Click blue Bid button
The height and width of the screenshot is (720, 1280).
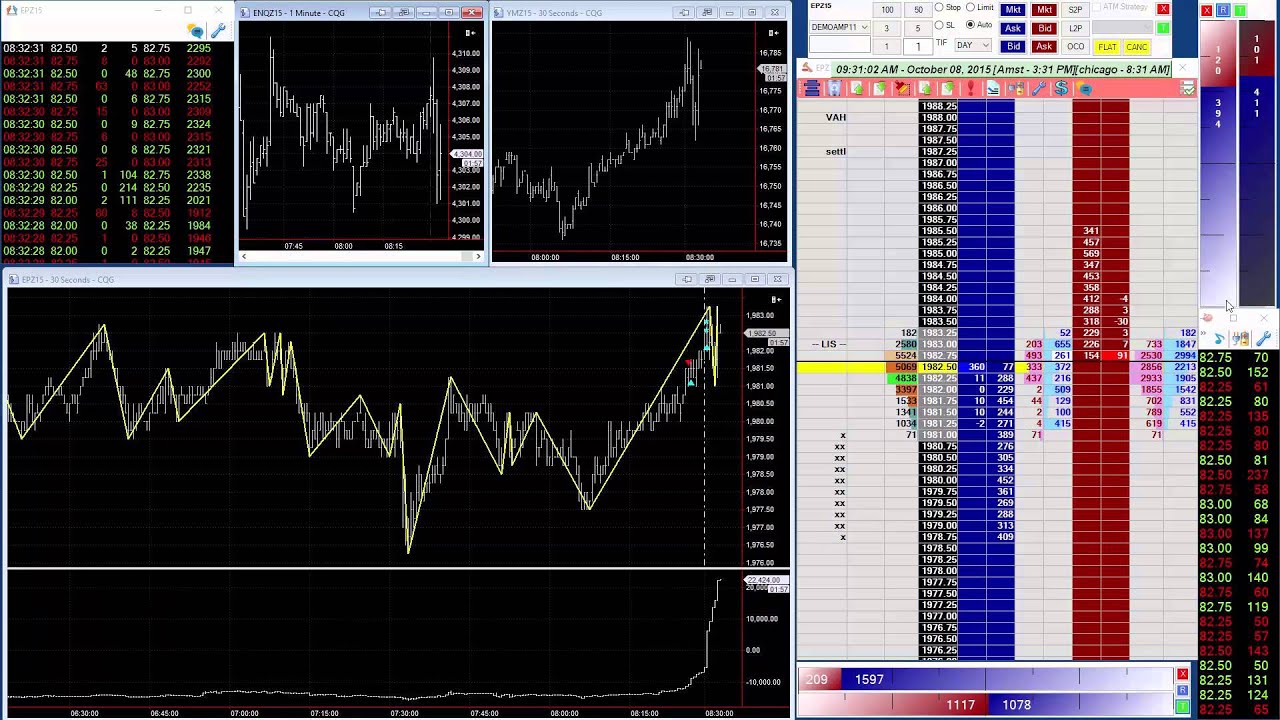coord(1013,46)
